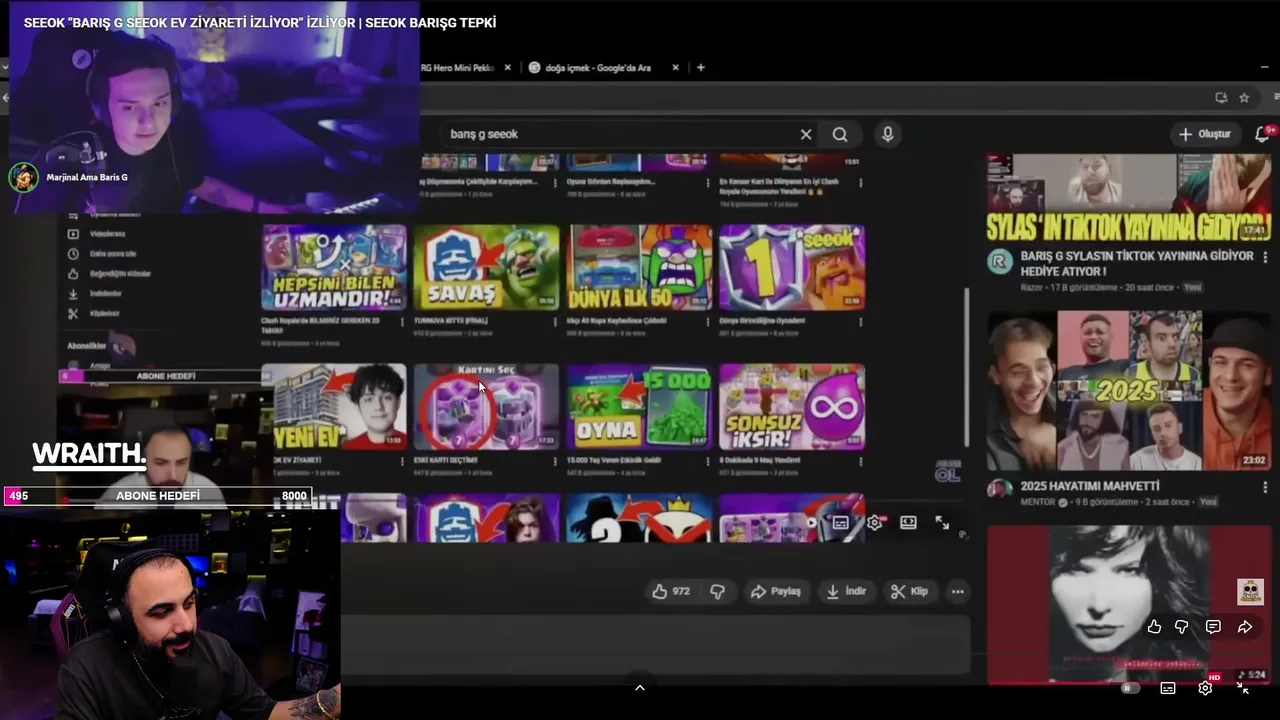Screen dimensions: 1280x720
Task: Toggle captions on the inner player
Action: (x=841, y=522)
